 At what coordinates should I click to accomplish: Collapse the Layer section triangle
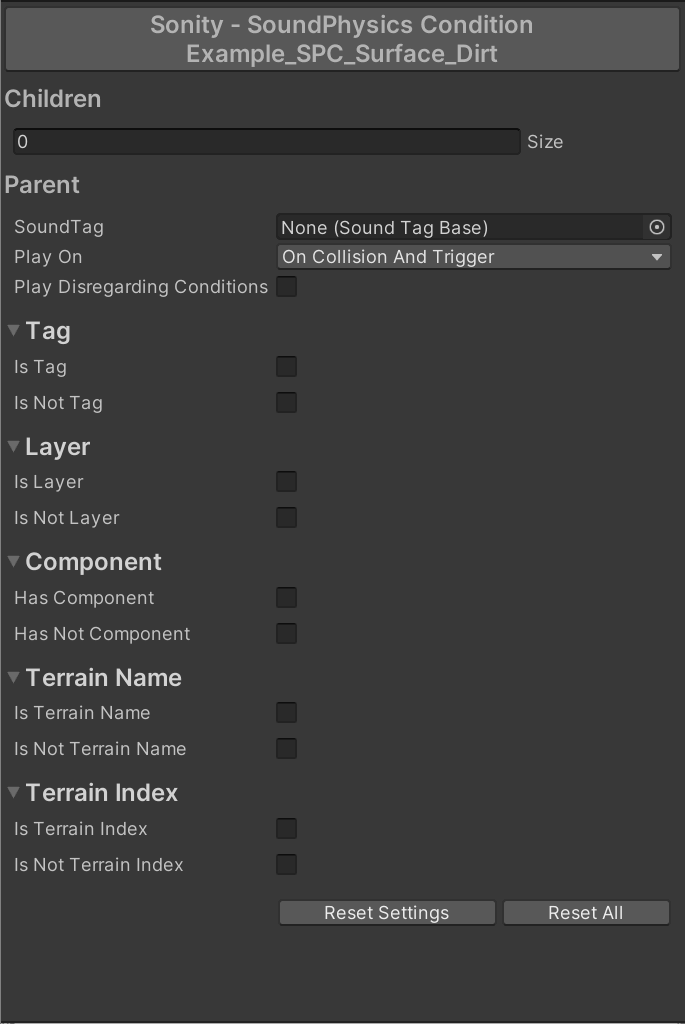pos(14,446)
